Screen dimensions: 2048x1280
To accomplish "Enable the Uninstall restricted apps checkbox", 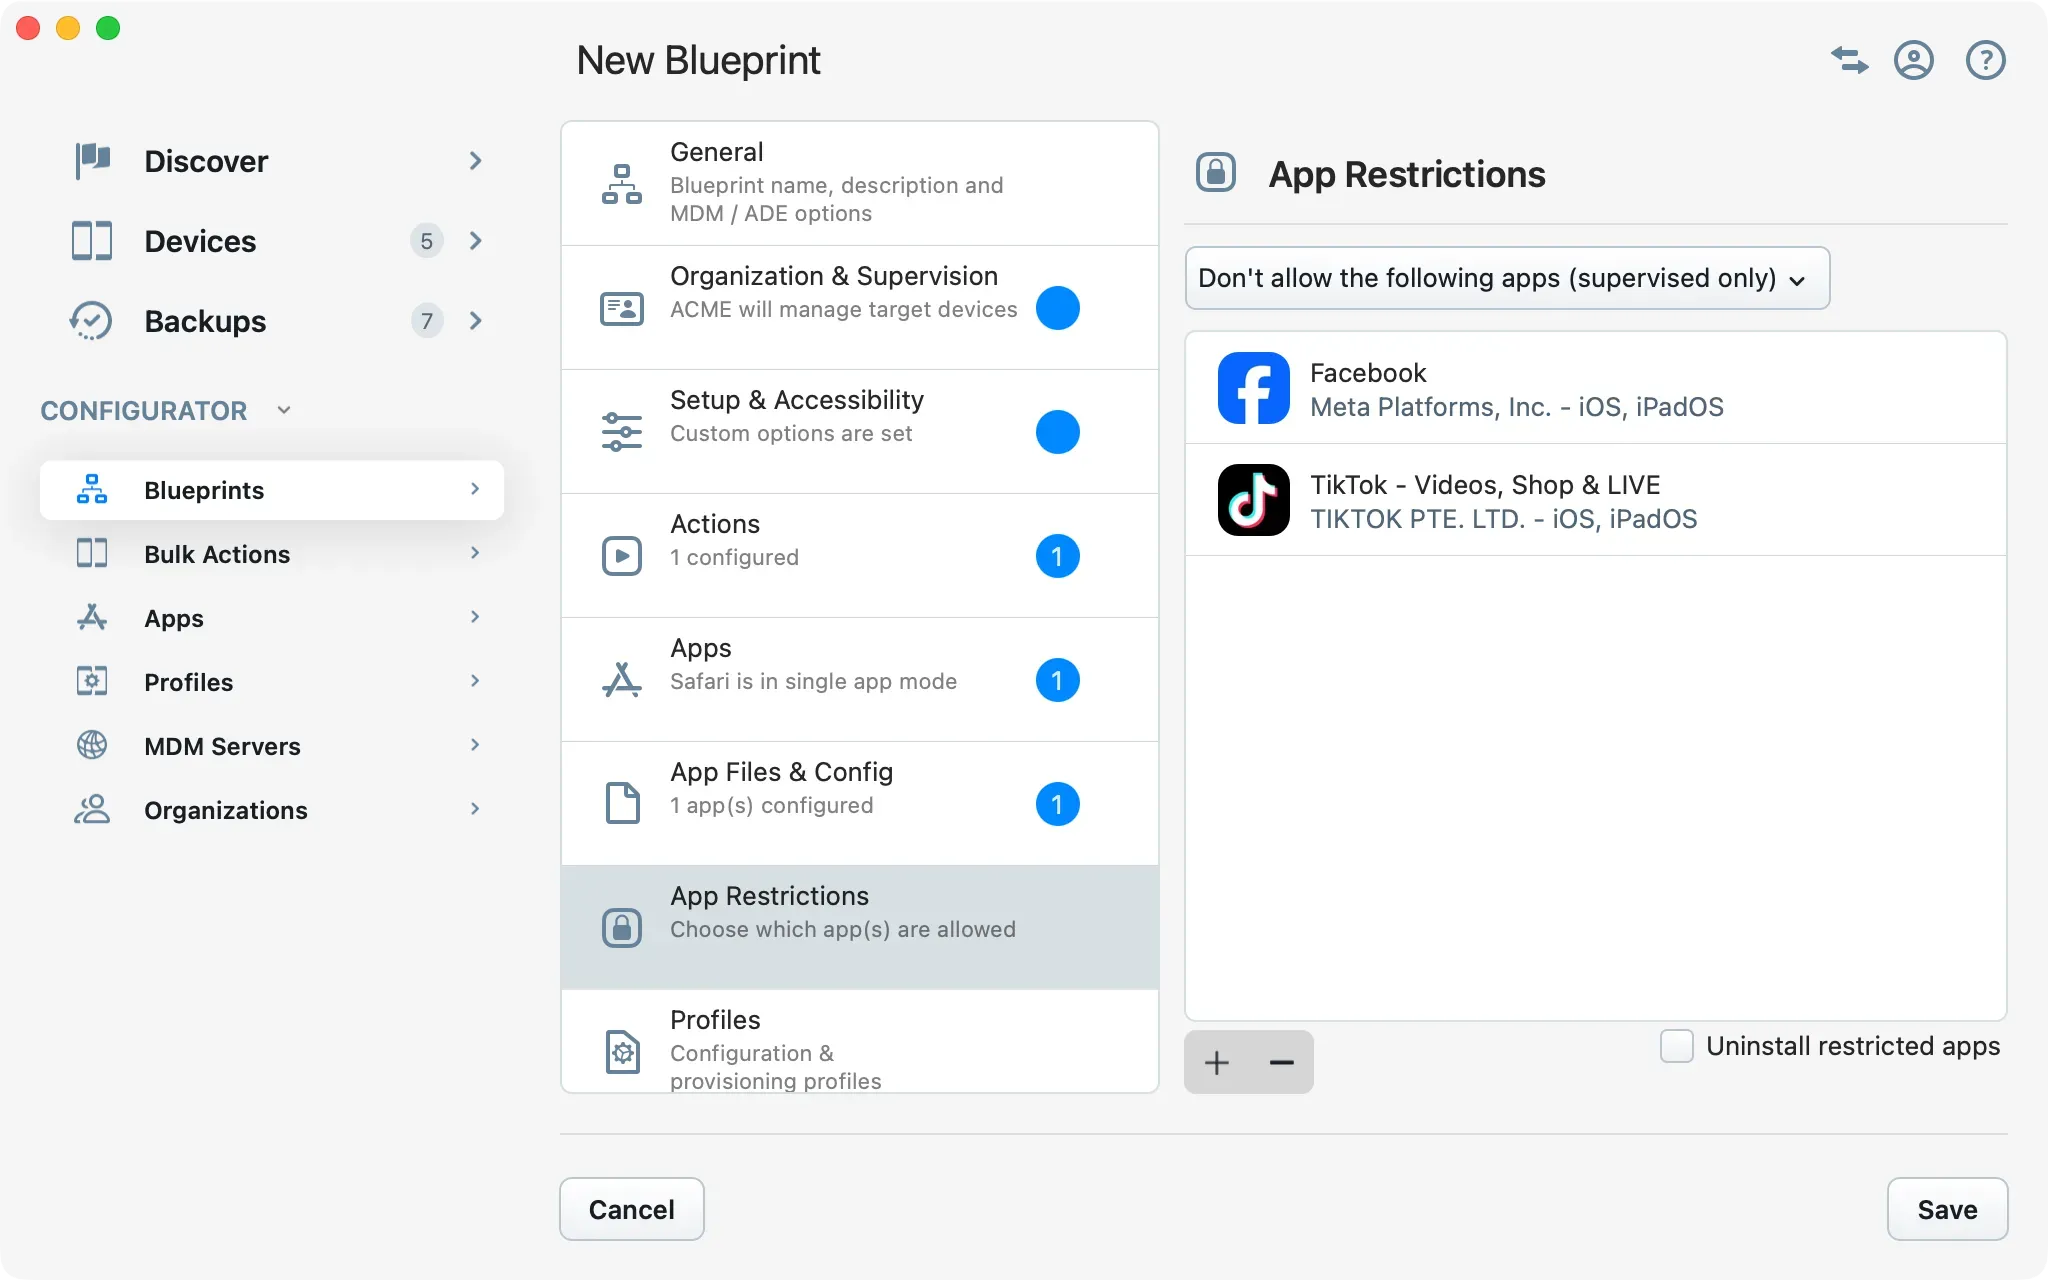I will (x=1675, y=1045).
